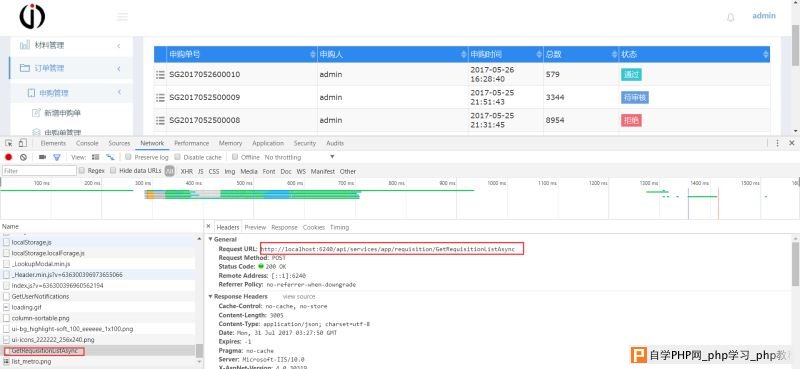This screenshot has height=369, width=800.
Task: Switch to the Performance tab
Action: coord(191,143)
